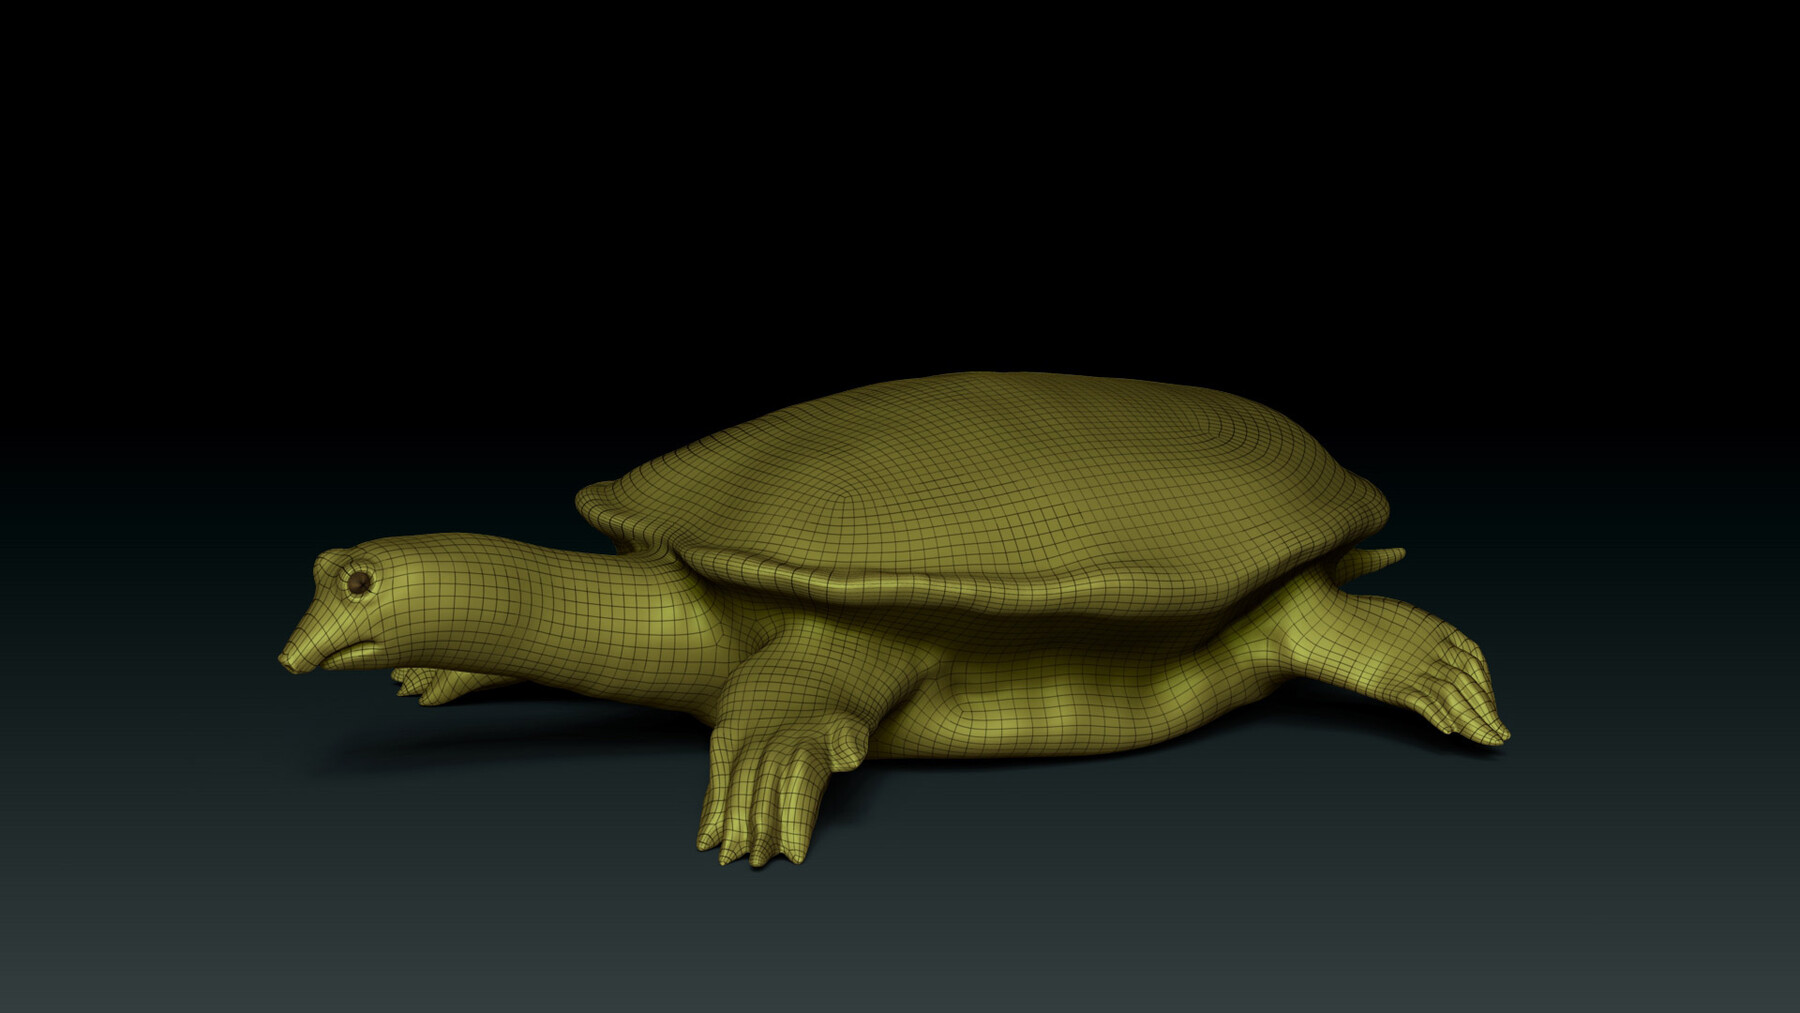Select the rear right flipper
Viewport: 1800px width, 1013px height.
(x=1450, y=690)
